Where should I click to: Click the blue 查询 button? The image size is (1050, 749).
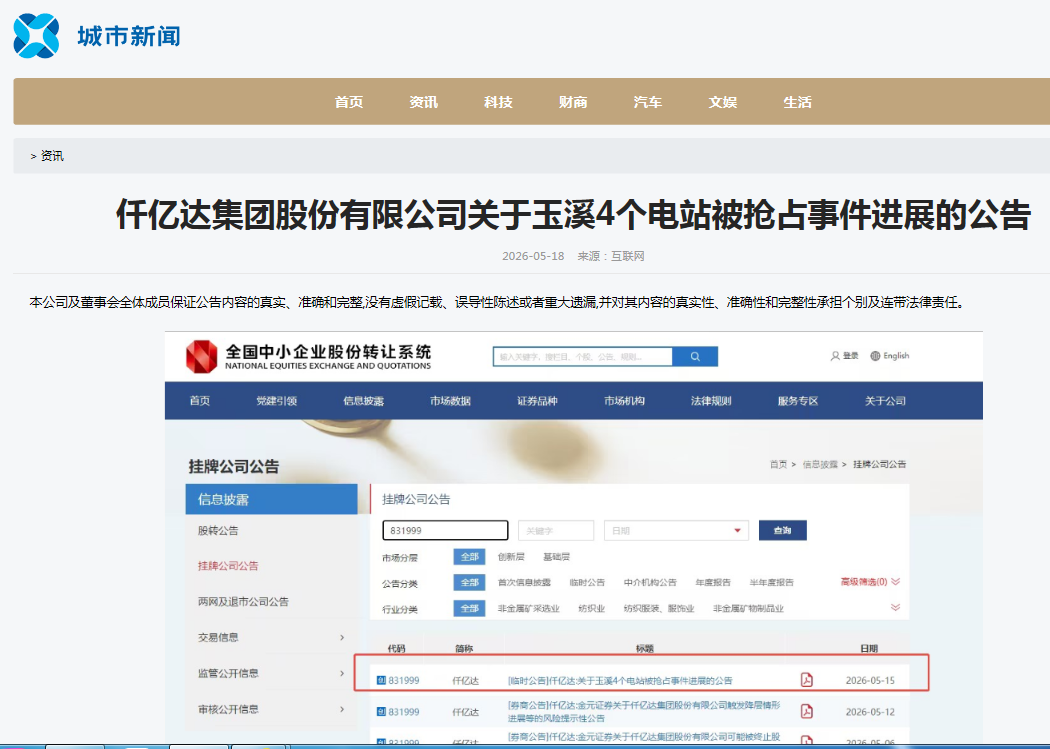pyautogui.click(x=782, y=530)
